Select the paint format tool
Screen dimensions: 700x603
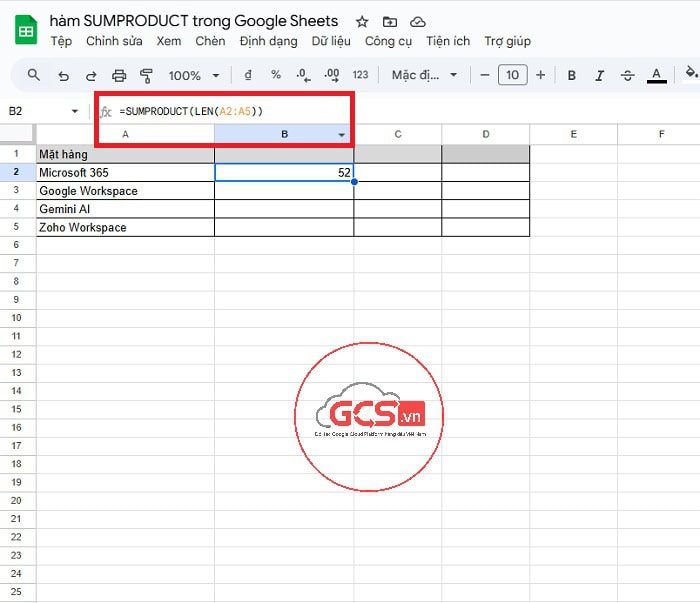click(x=147, y=75)
